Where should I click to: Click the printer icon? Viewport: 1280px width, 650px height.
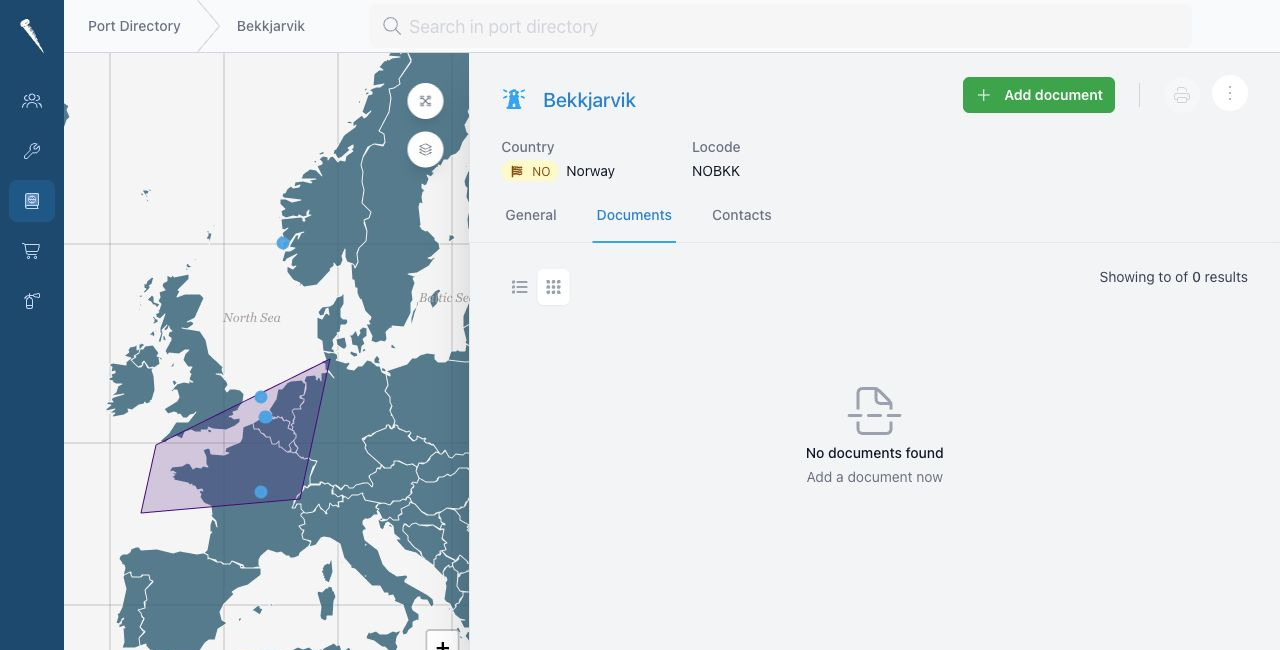click(x=1182, y=95)
